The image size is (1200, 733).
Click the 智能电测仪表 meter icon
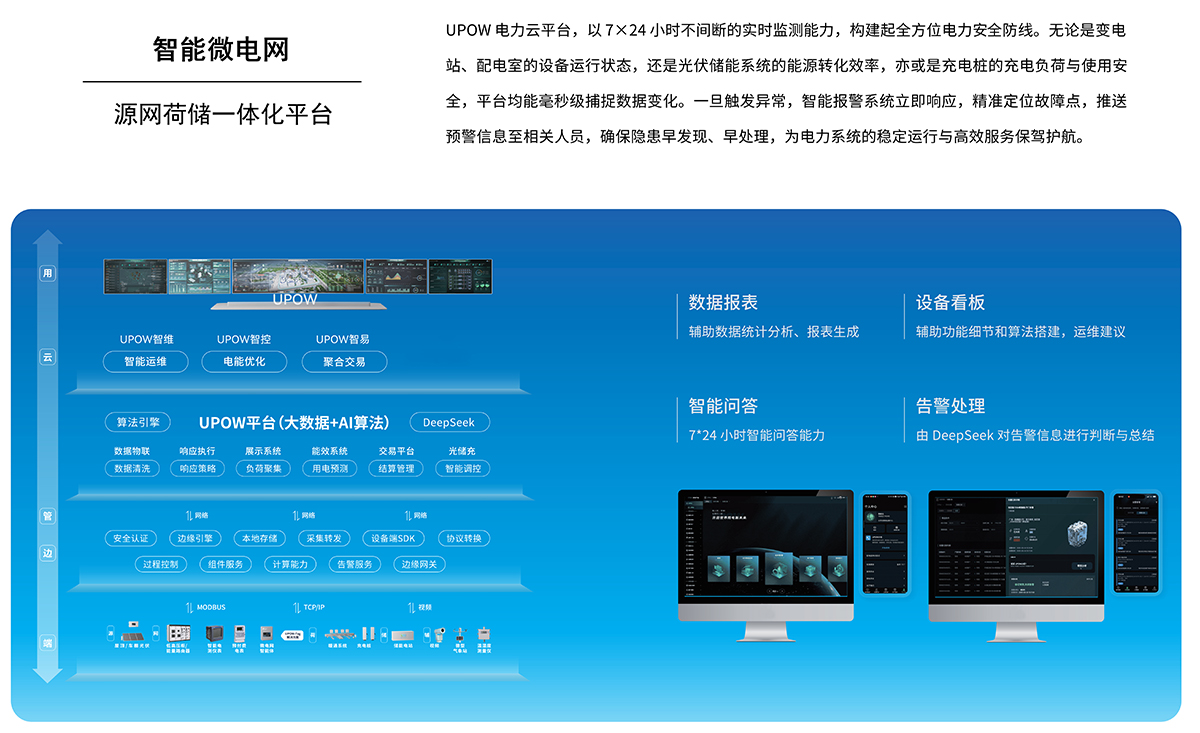(x=214, y=634)
